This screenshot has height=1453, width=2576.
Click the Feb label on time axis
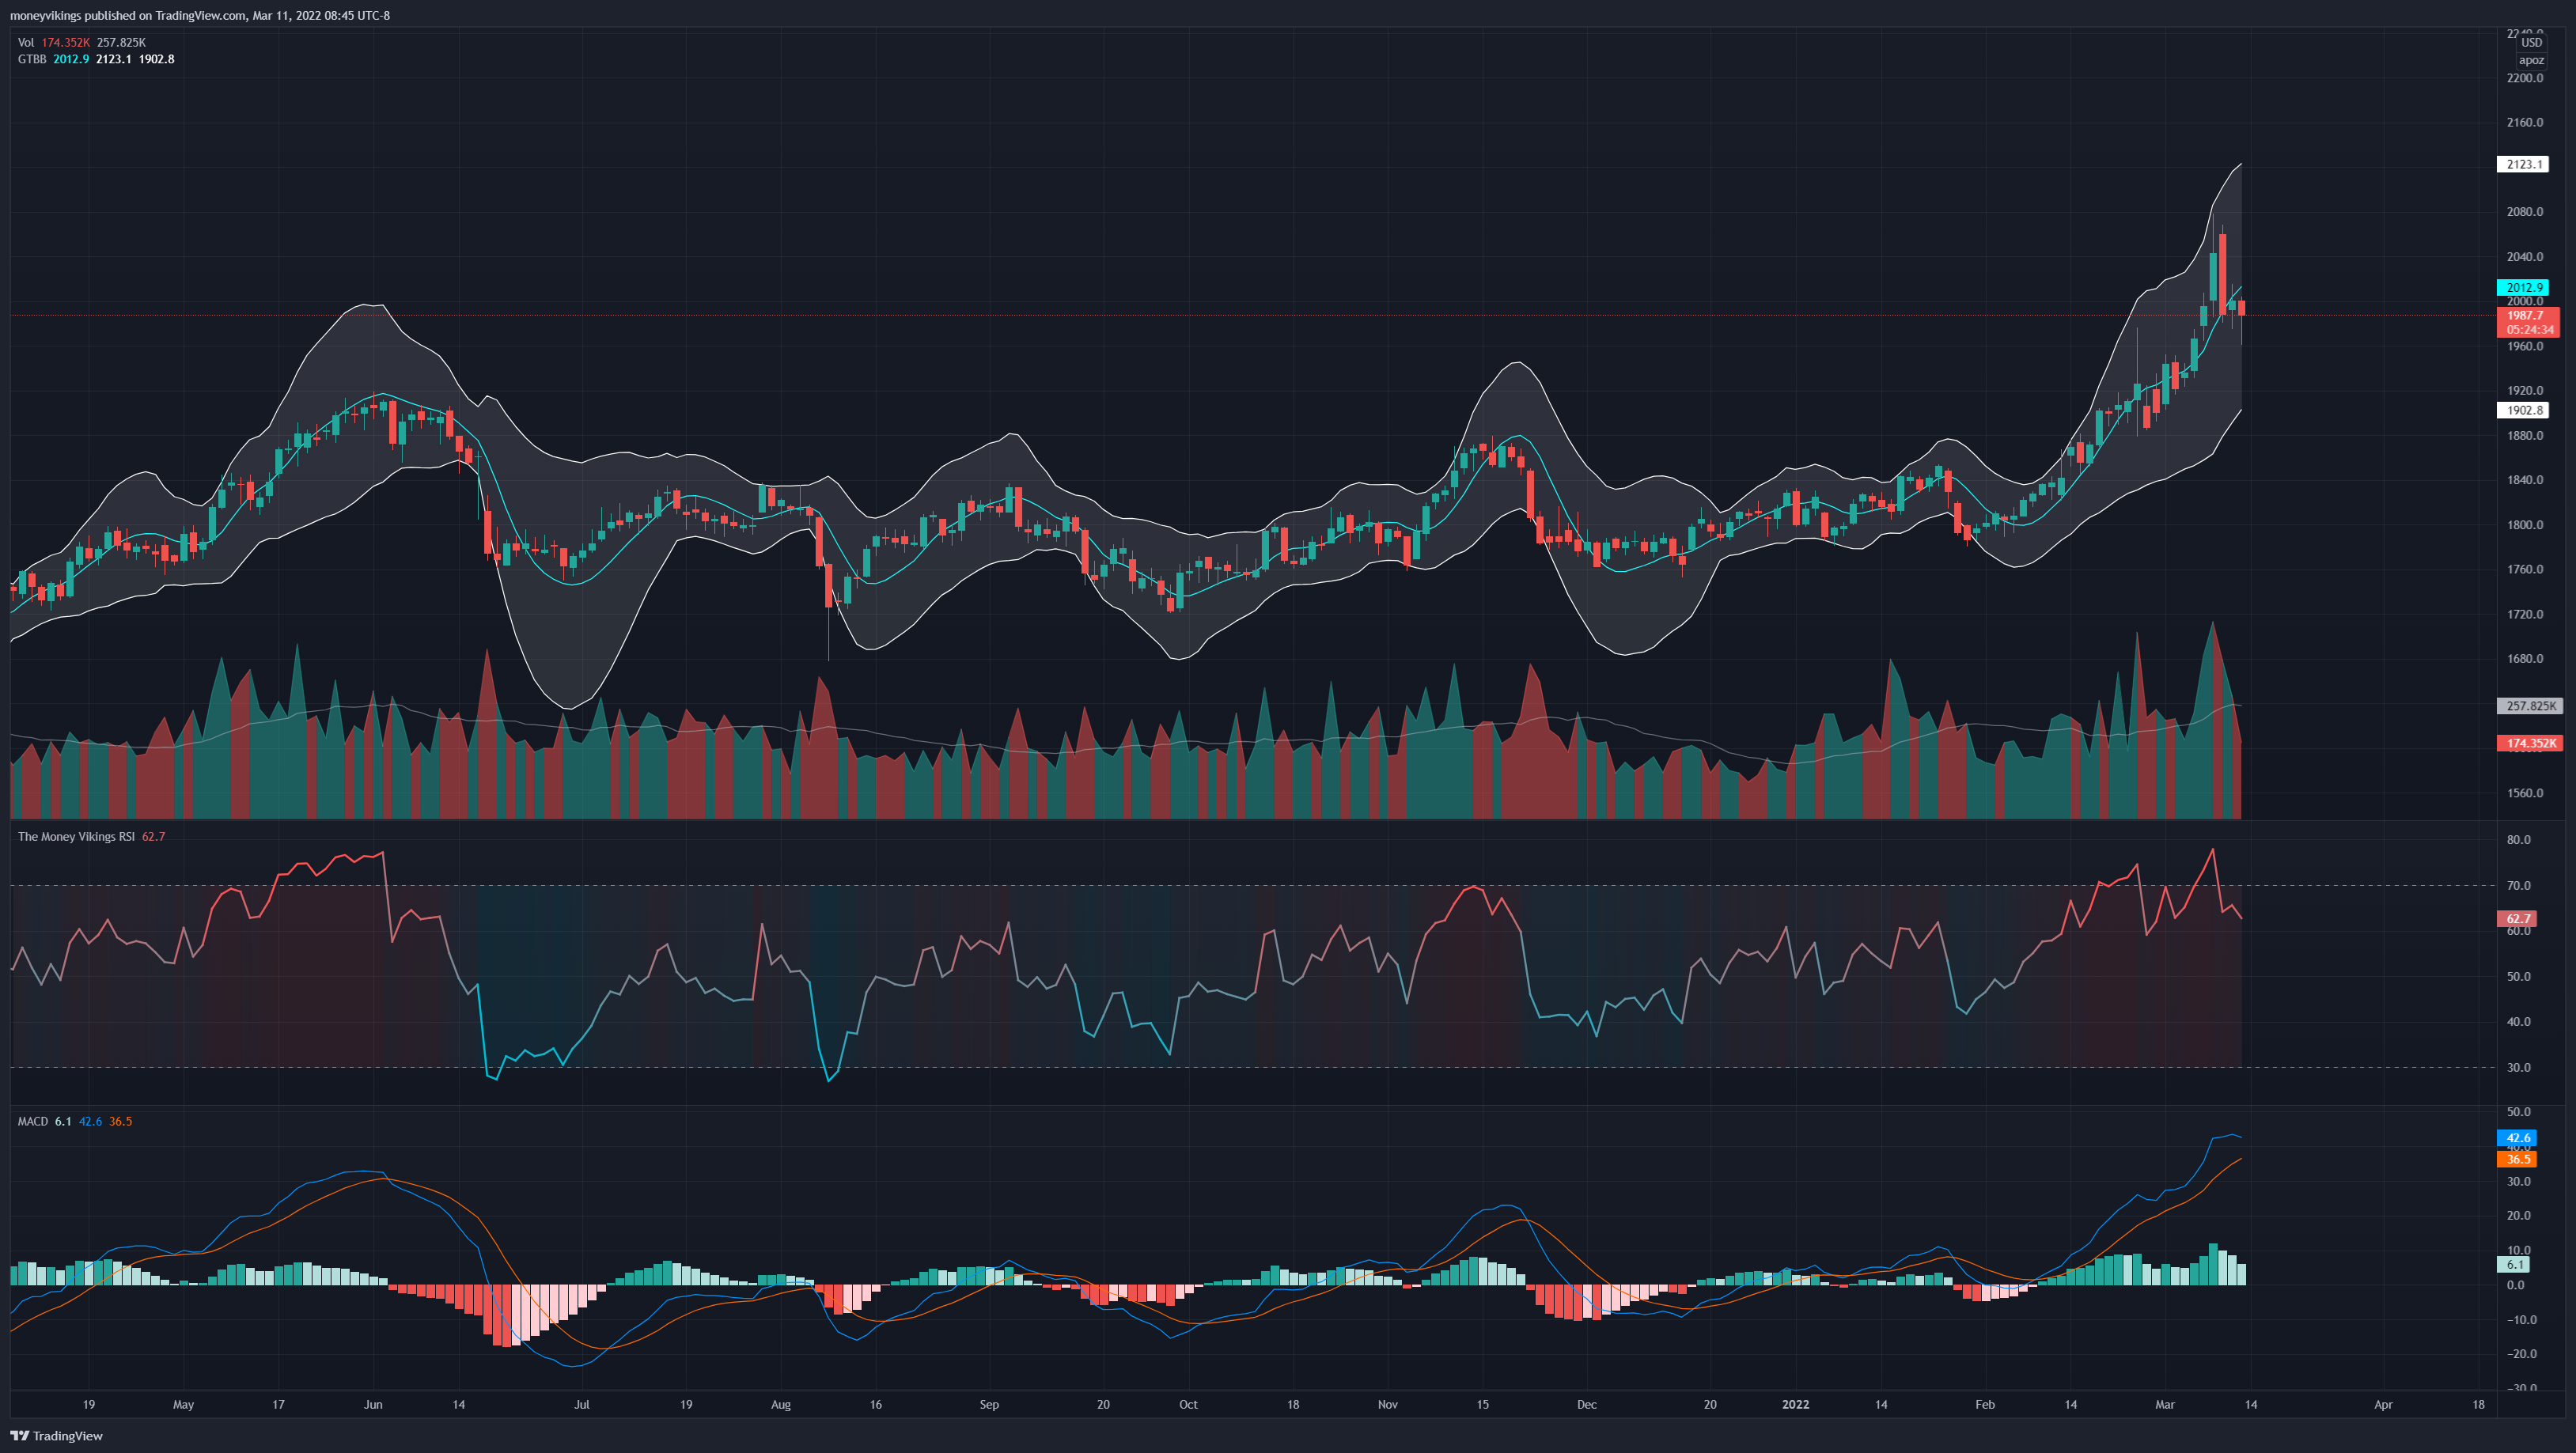[x=1985, y=1404]
